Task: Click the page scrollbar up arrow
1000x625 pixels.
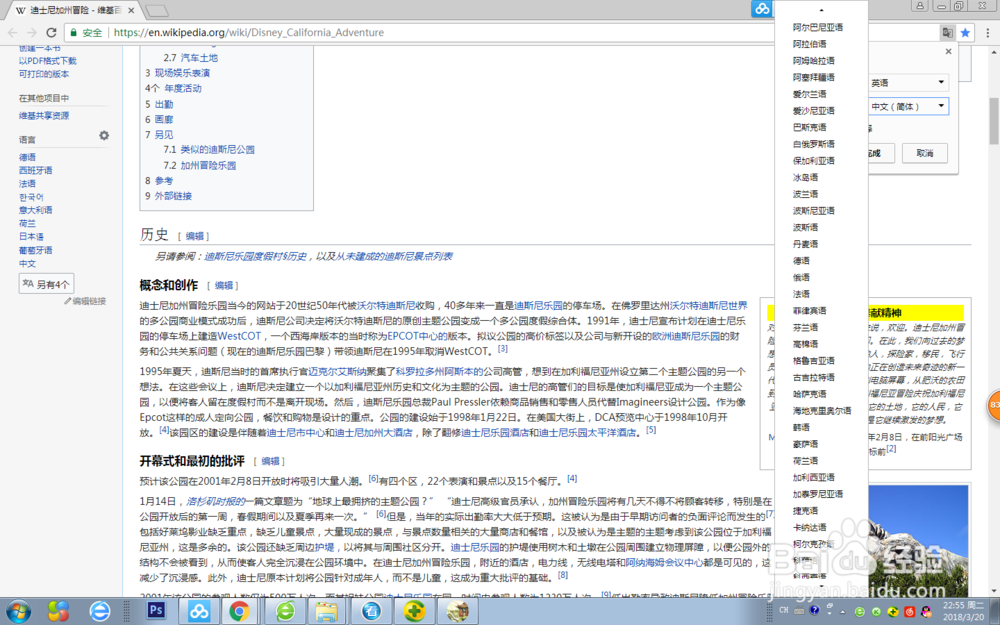Action: click(994, 50)
